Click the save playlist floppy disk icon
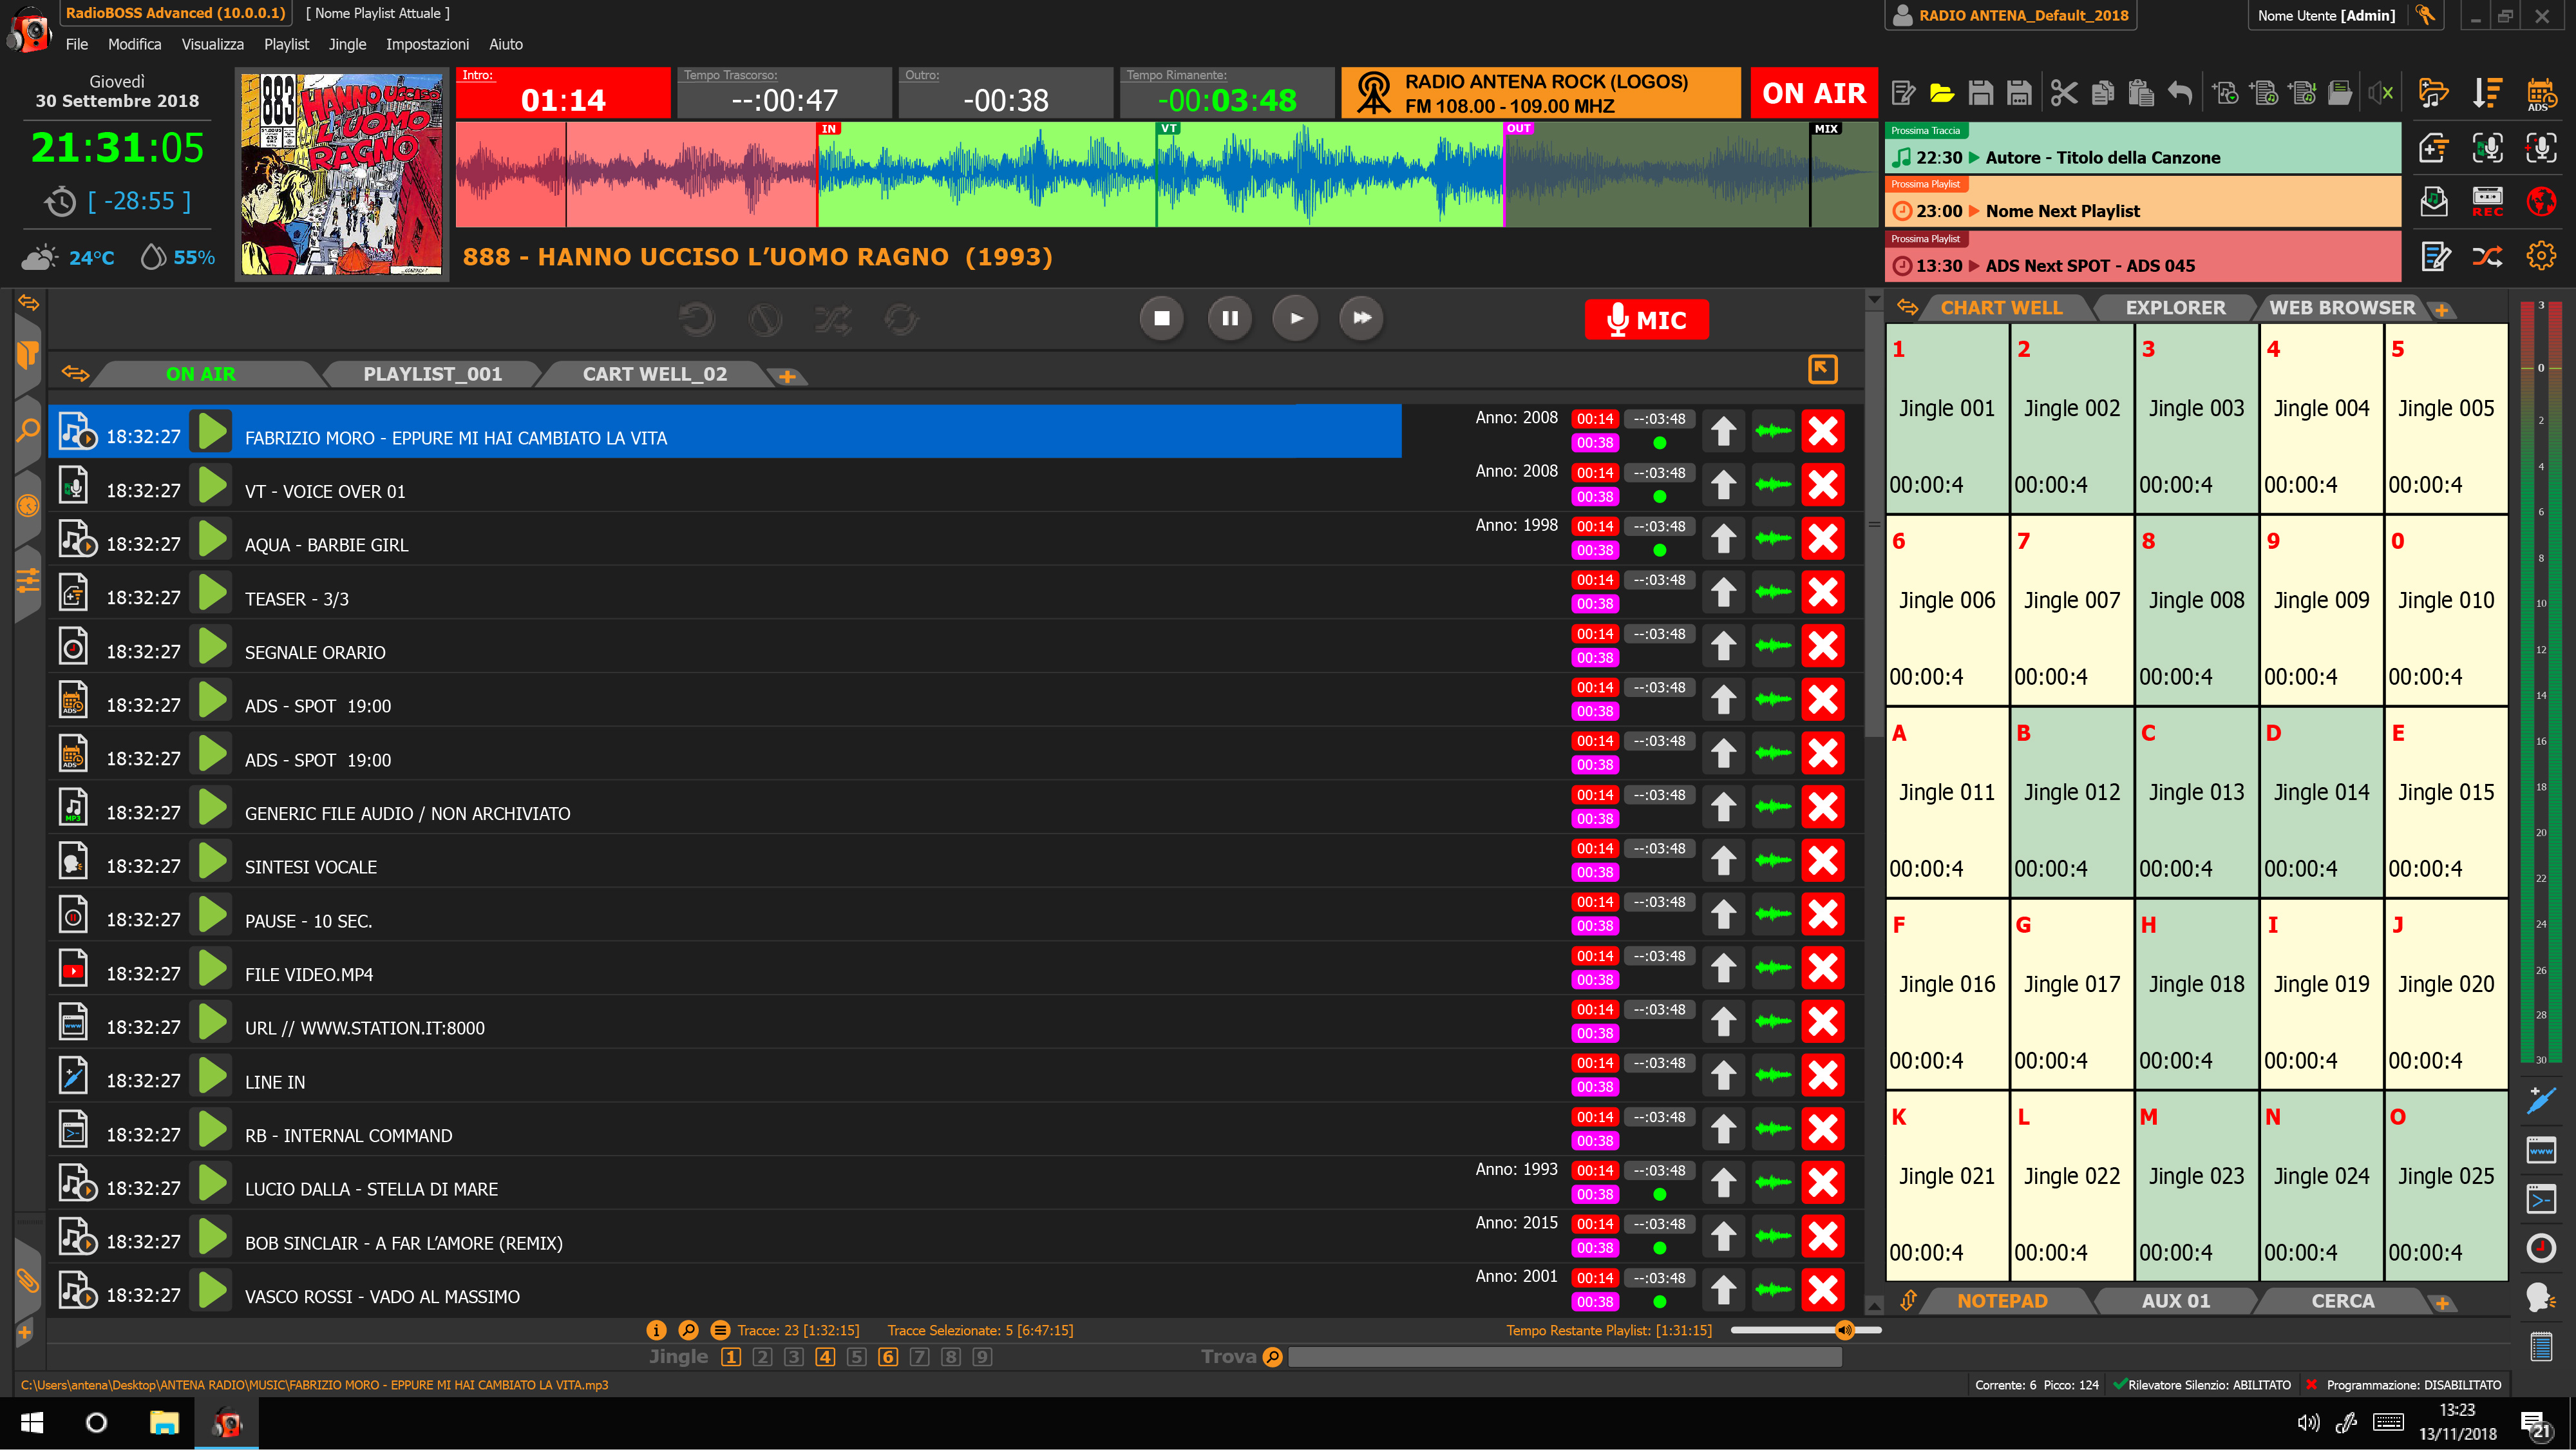The image size is (2576, 1450). pos(1980,93)
